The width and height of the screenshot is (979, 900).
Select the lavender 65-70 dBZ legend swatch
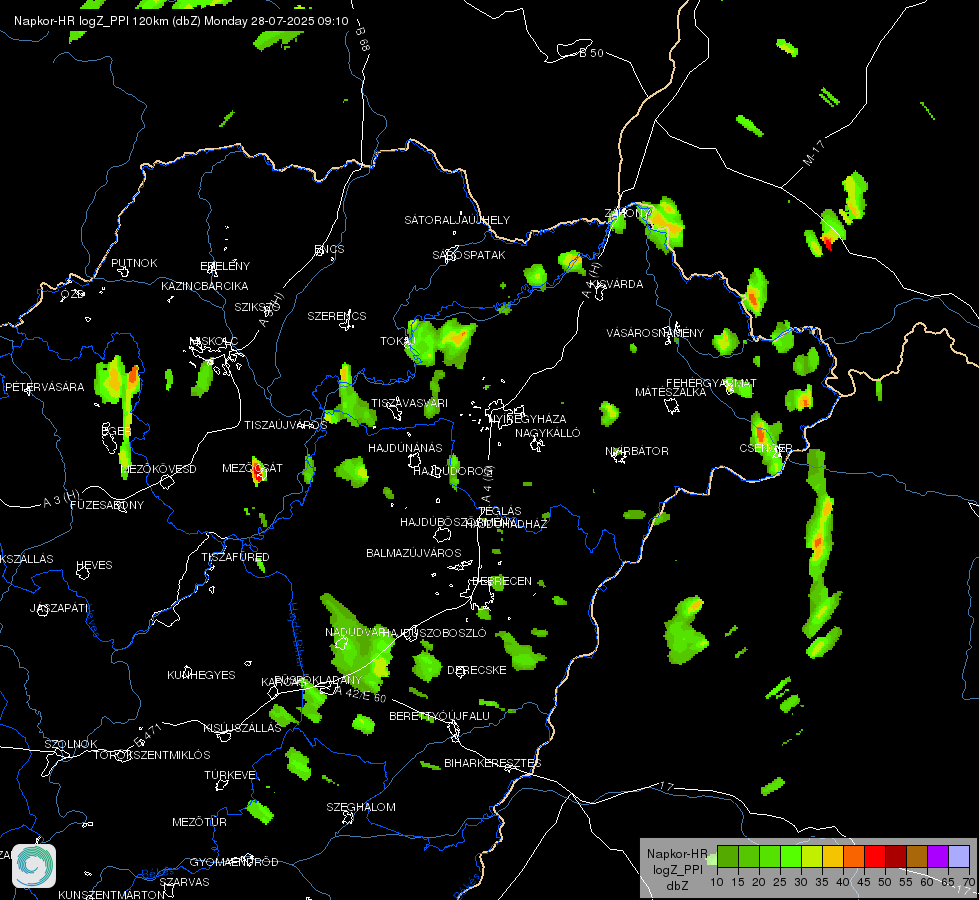pos(958,856)
